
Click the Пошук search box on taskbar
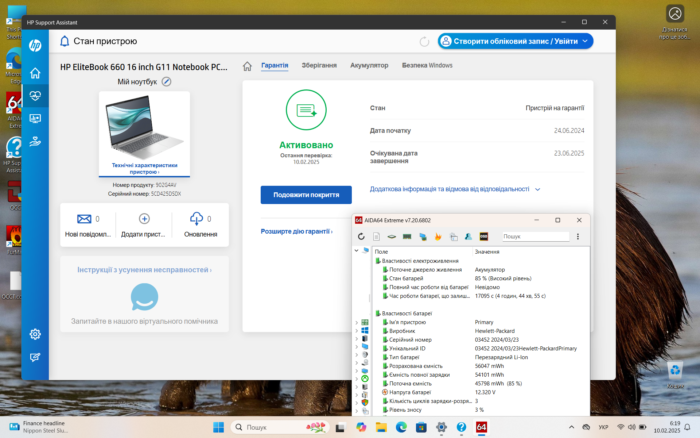[x=280, y=427]
